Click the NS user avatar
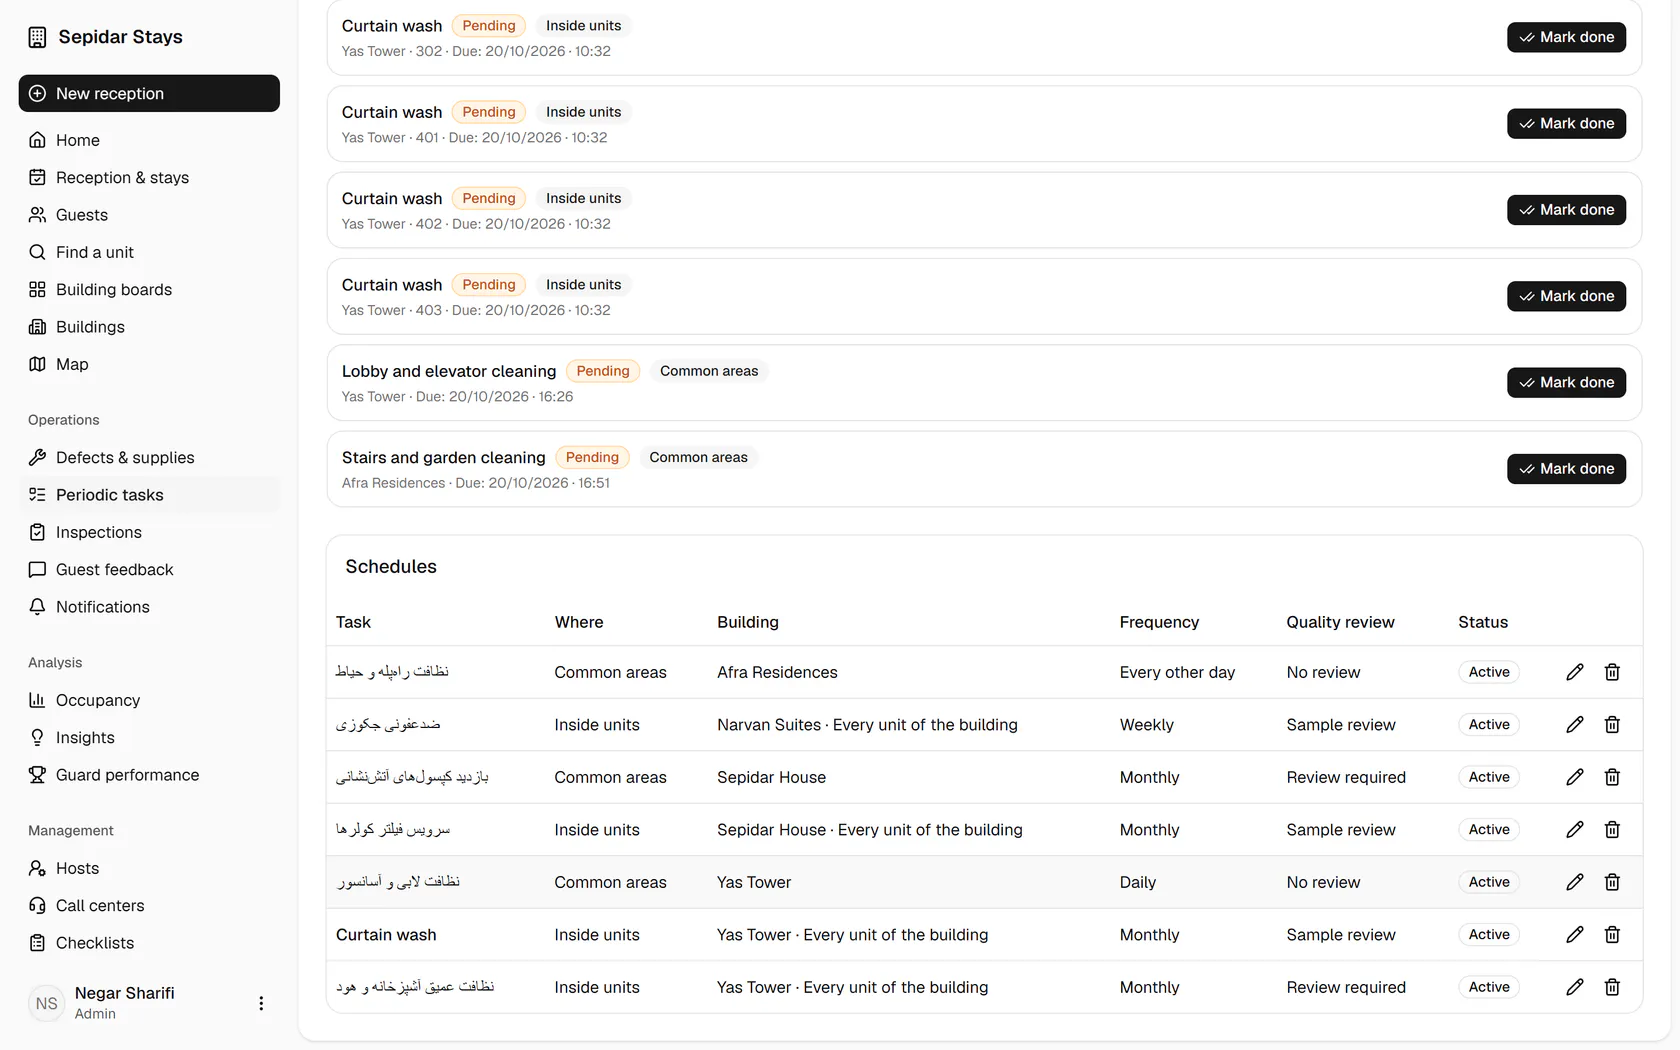 tap(47, 1003)
